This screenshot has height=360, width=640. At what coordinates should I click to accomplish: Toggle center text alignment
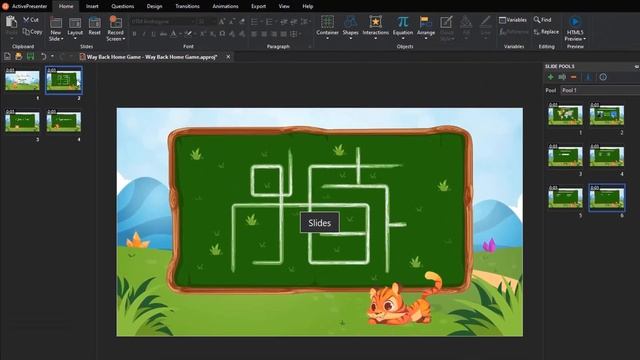tap(264, 34)
